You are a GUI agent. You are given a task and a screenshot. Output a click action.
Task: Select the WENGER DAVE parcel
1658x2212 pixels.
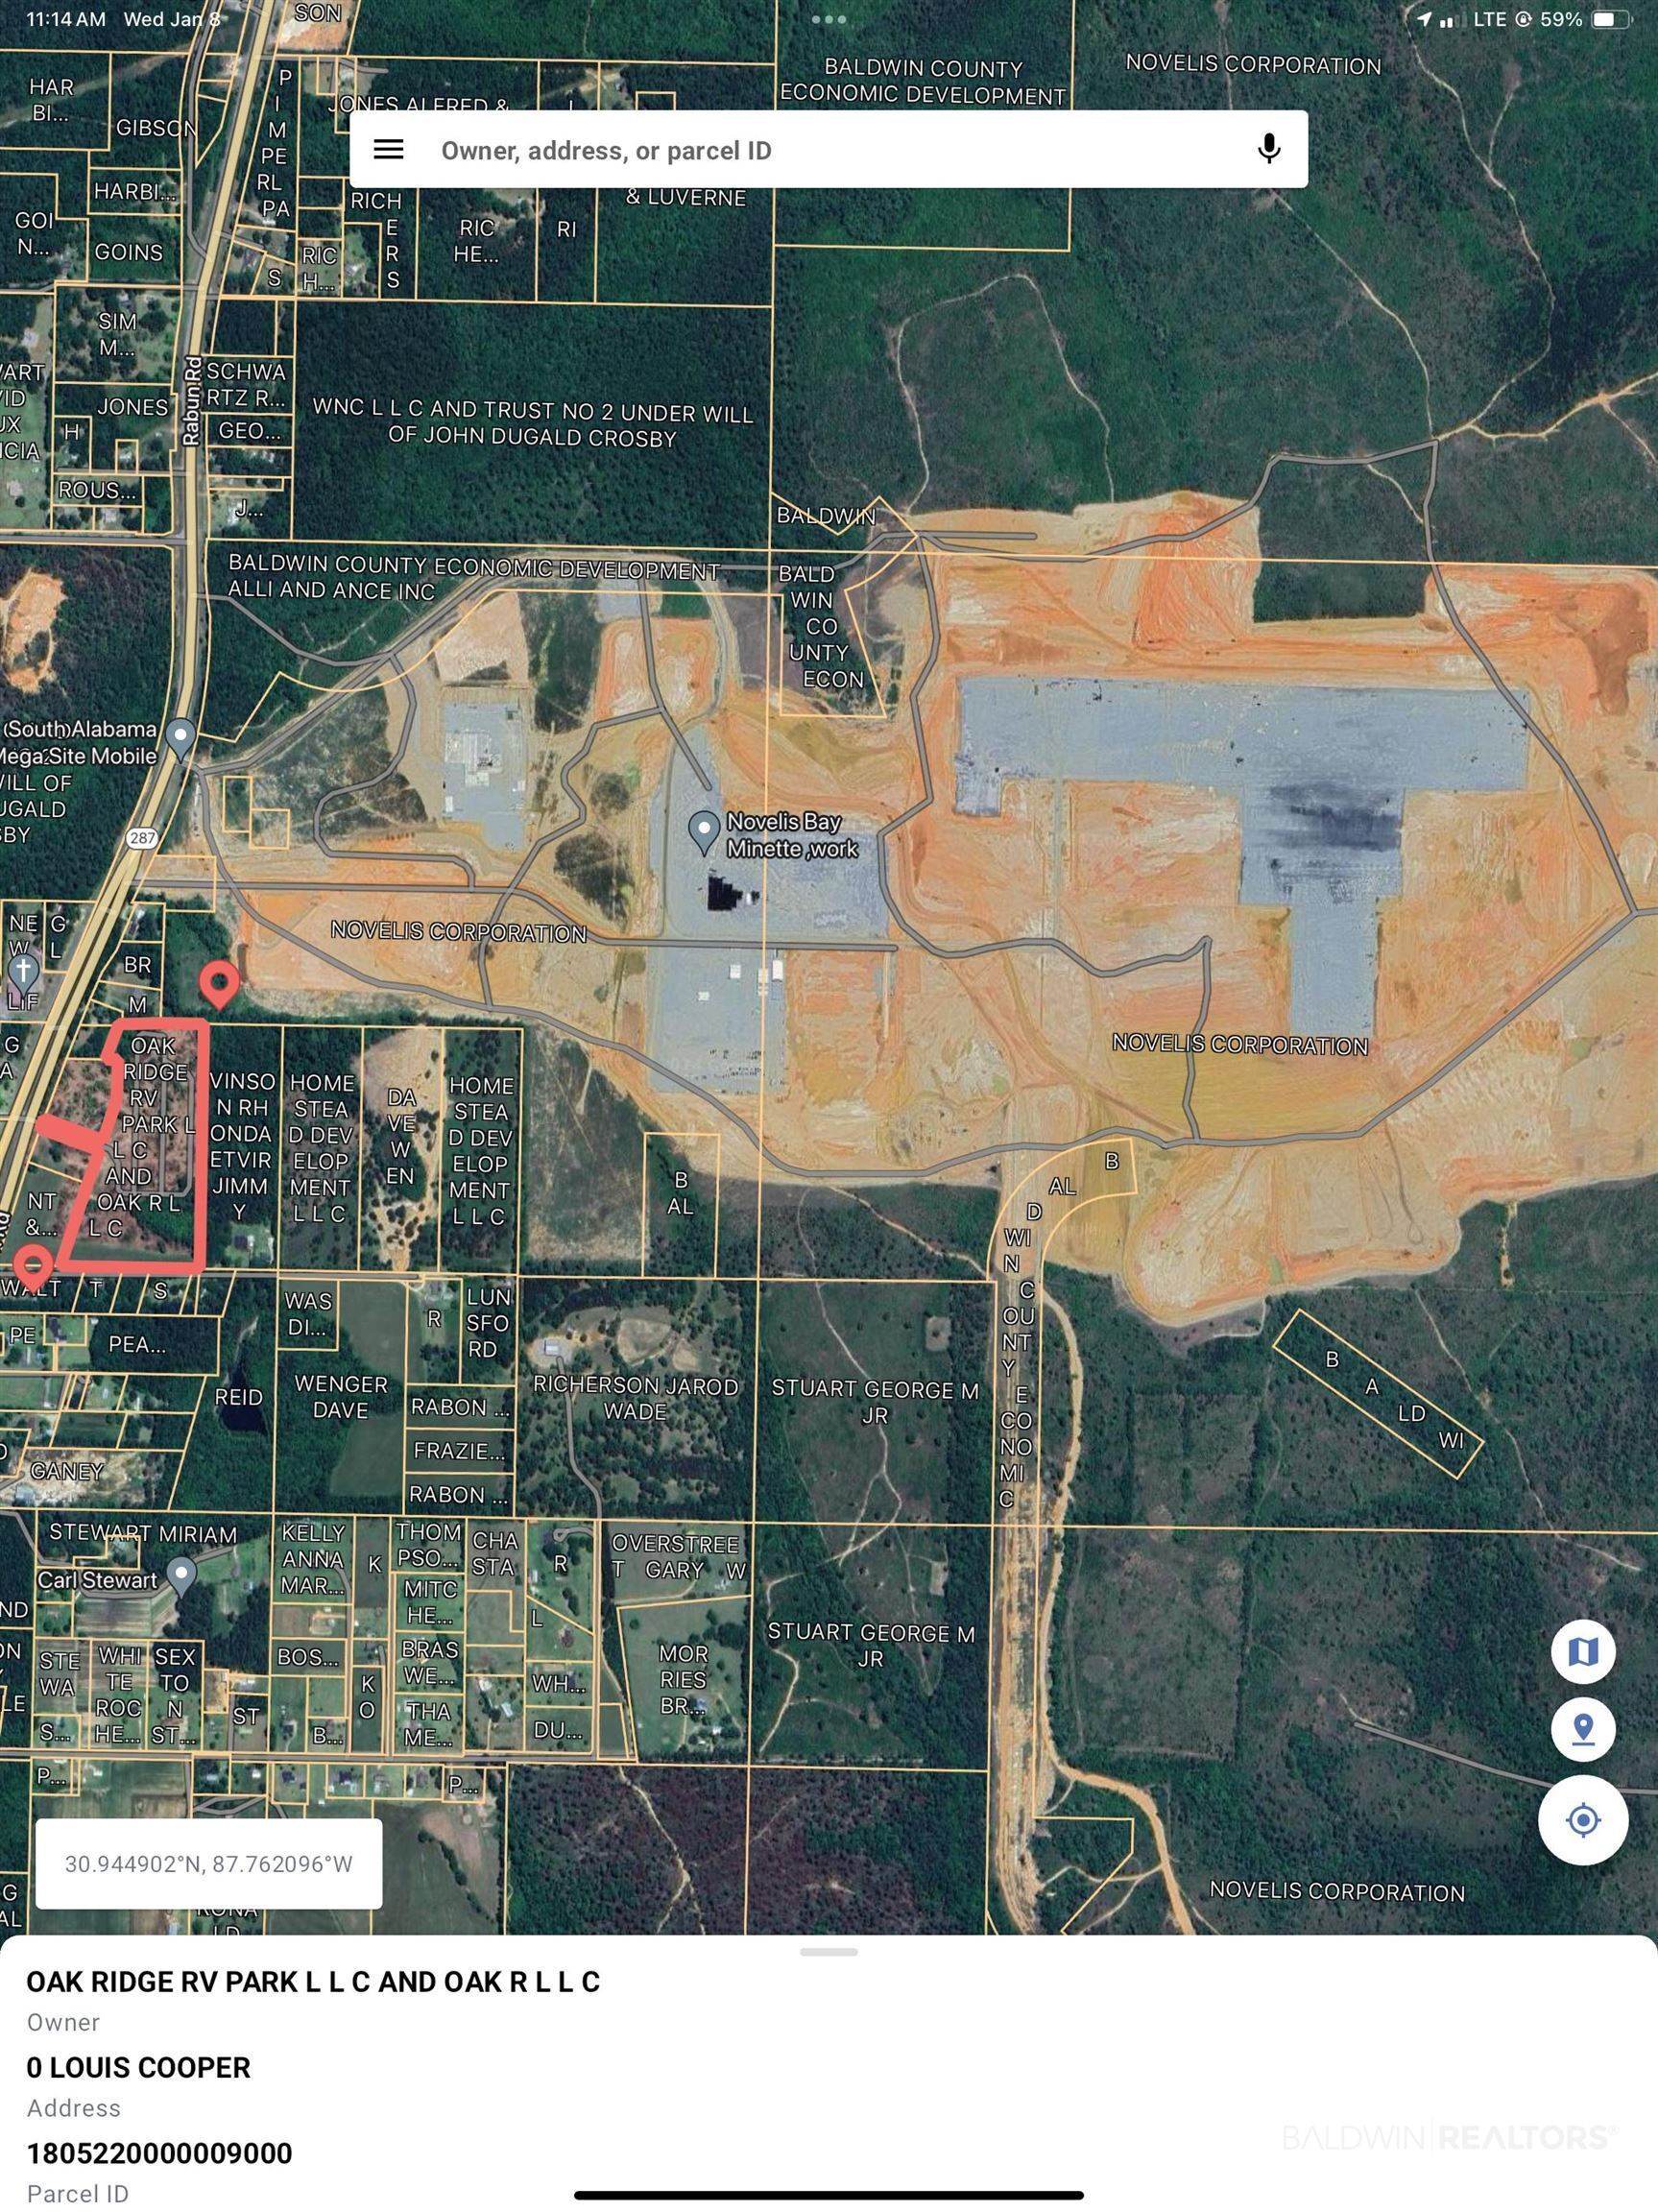click(340, 1397)
